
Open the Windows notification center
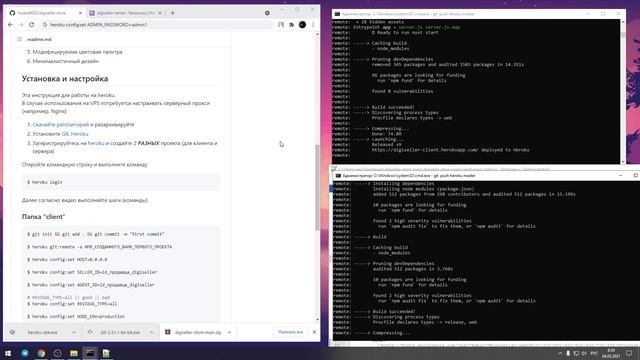point(629,353)
